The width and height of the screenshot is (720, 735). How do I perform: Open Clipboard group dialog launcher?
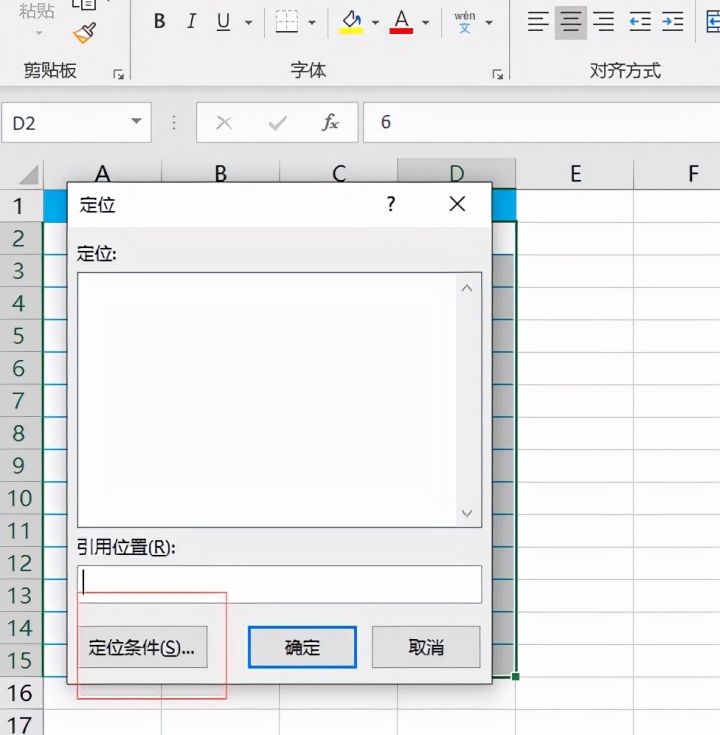[x=119, y=74]
